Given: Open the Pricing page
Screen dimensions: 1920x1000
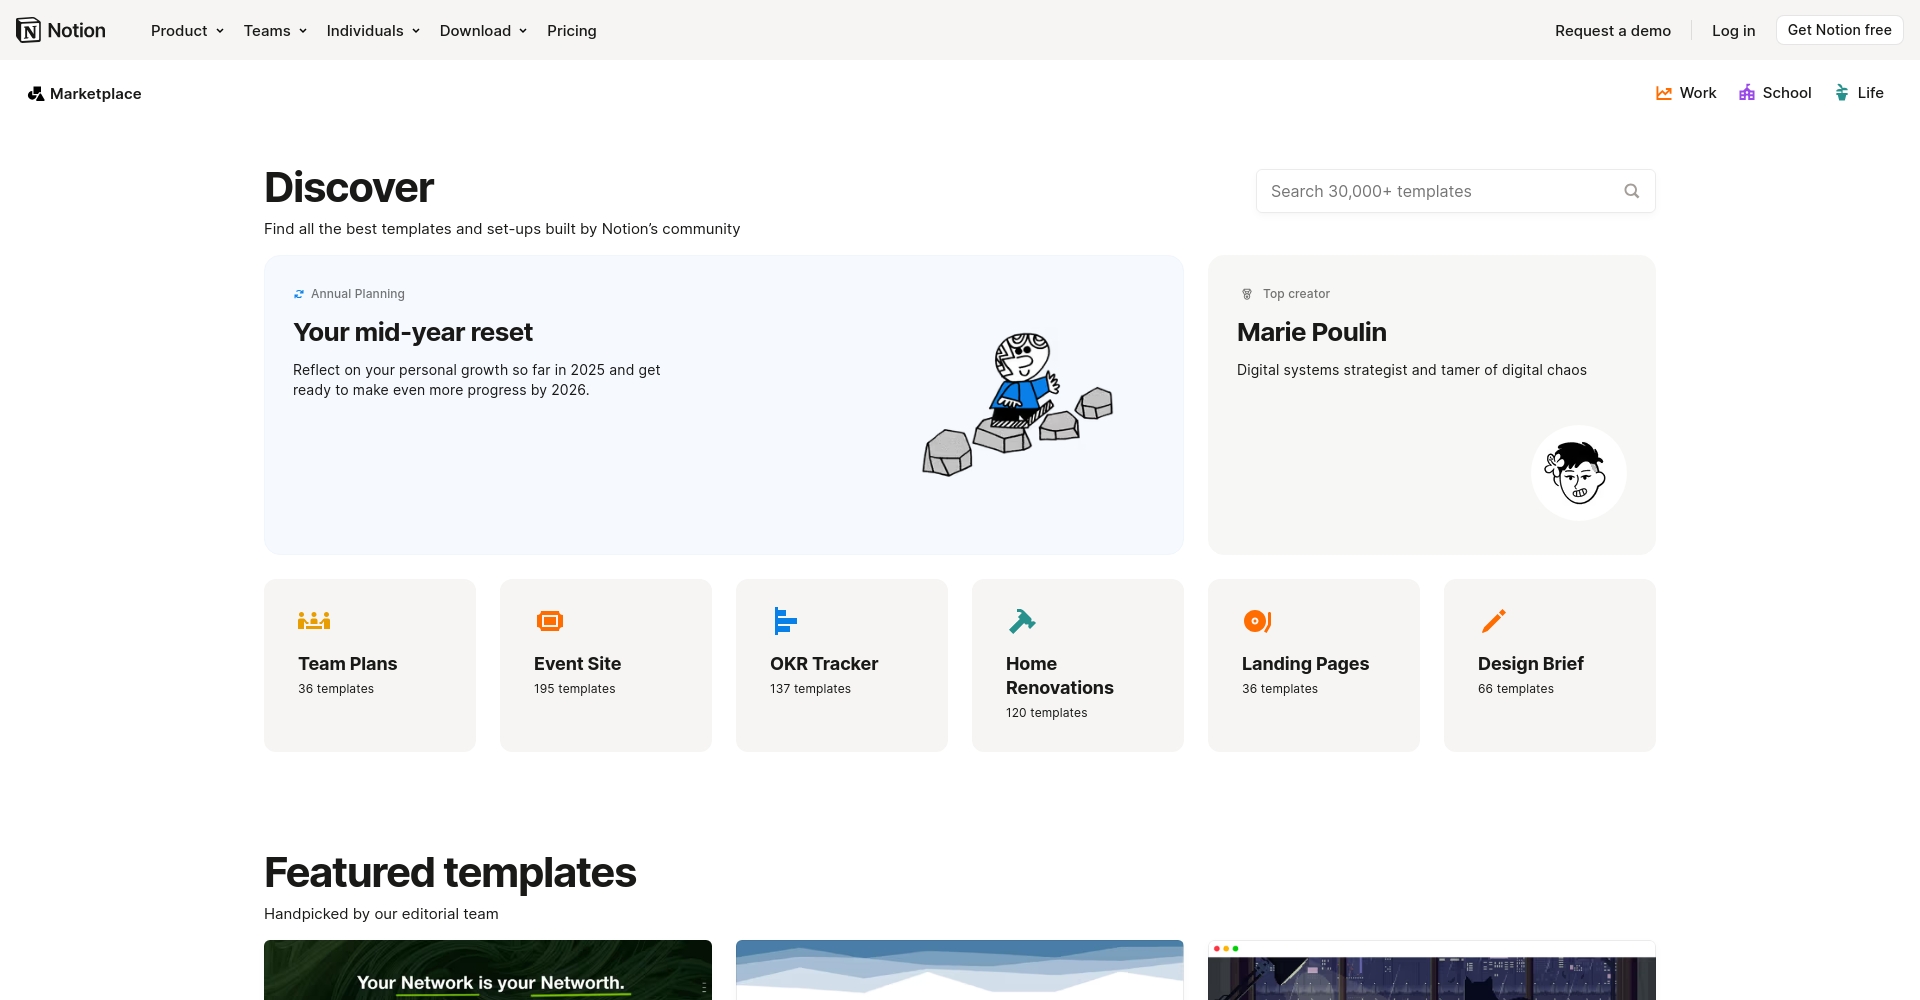Looking at the screenshot, I should 572,31.
